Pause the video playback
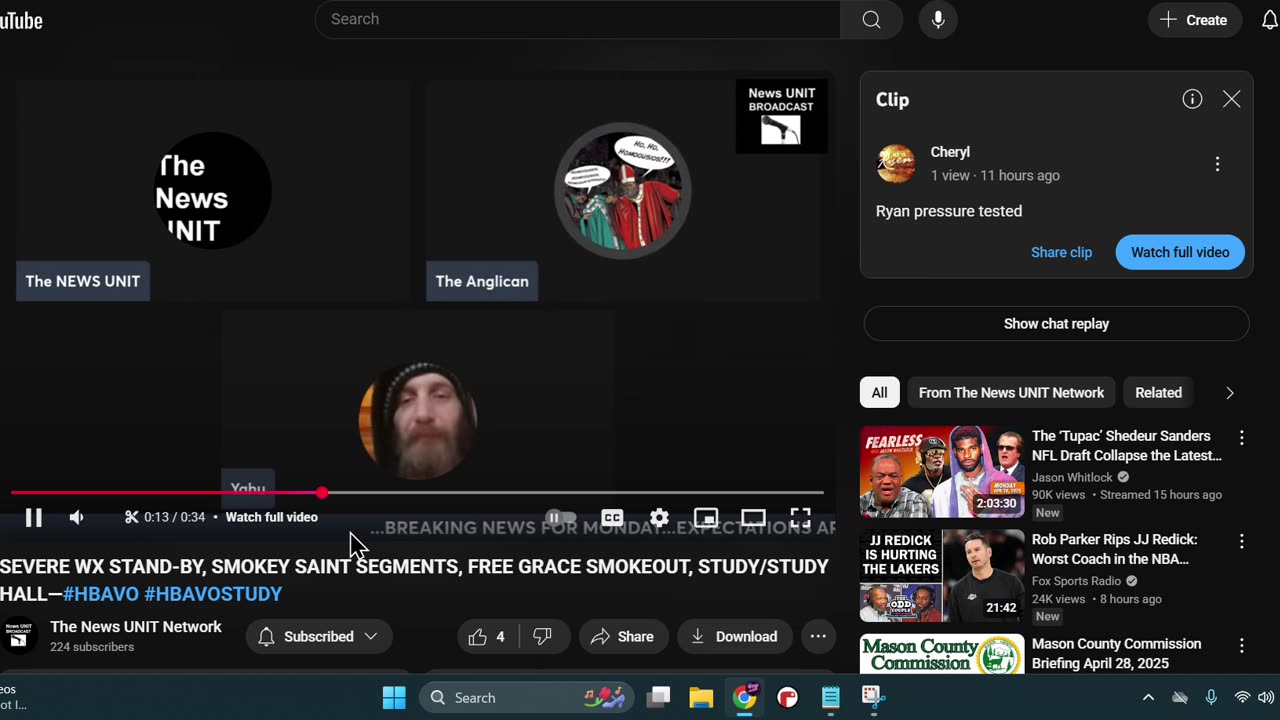Image resolution: width=1280 pixels, height=720 pixels. click(33, 517)
